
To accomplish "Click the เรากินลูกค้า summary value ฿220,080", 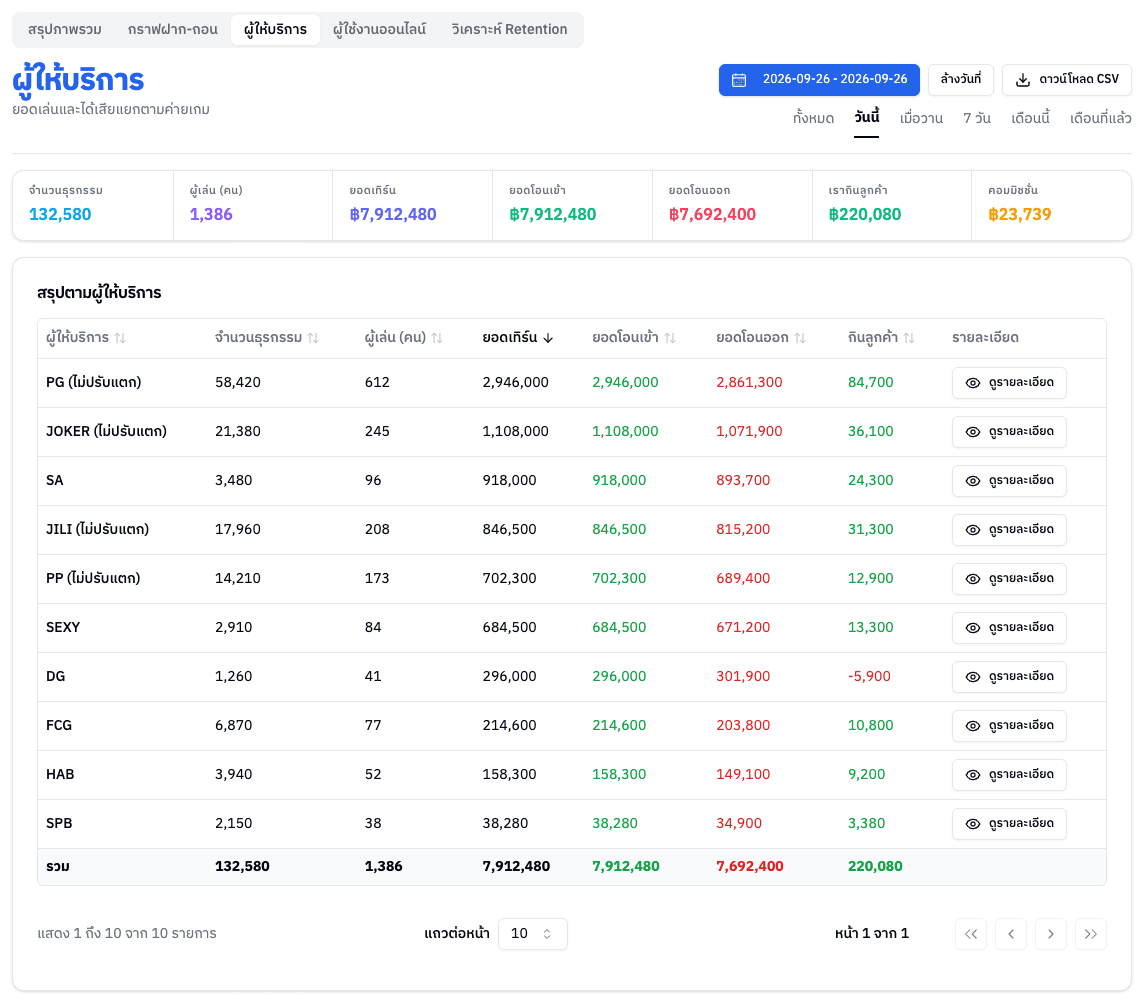I will pyautogui.click(x=865, y=214).
